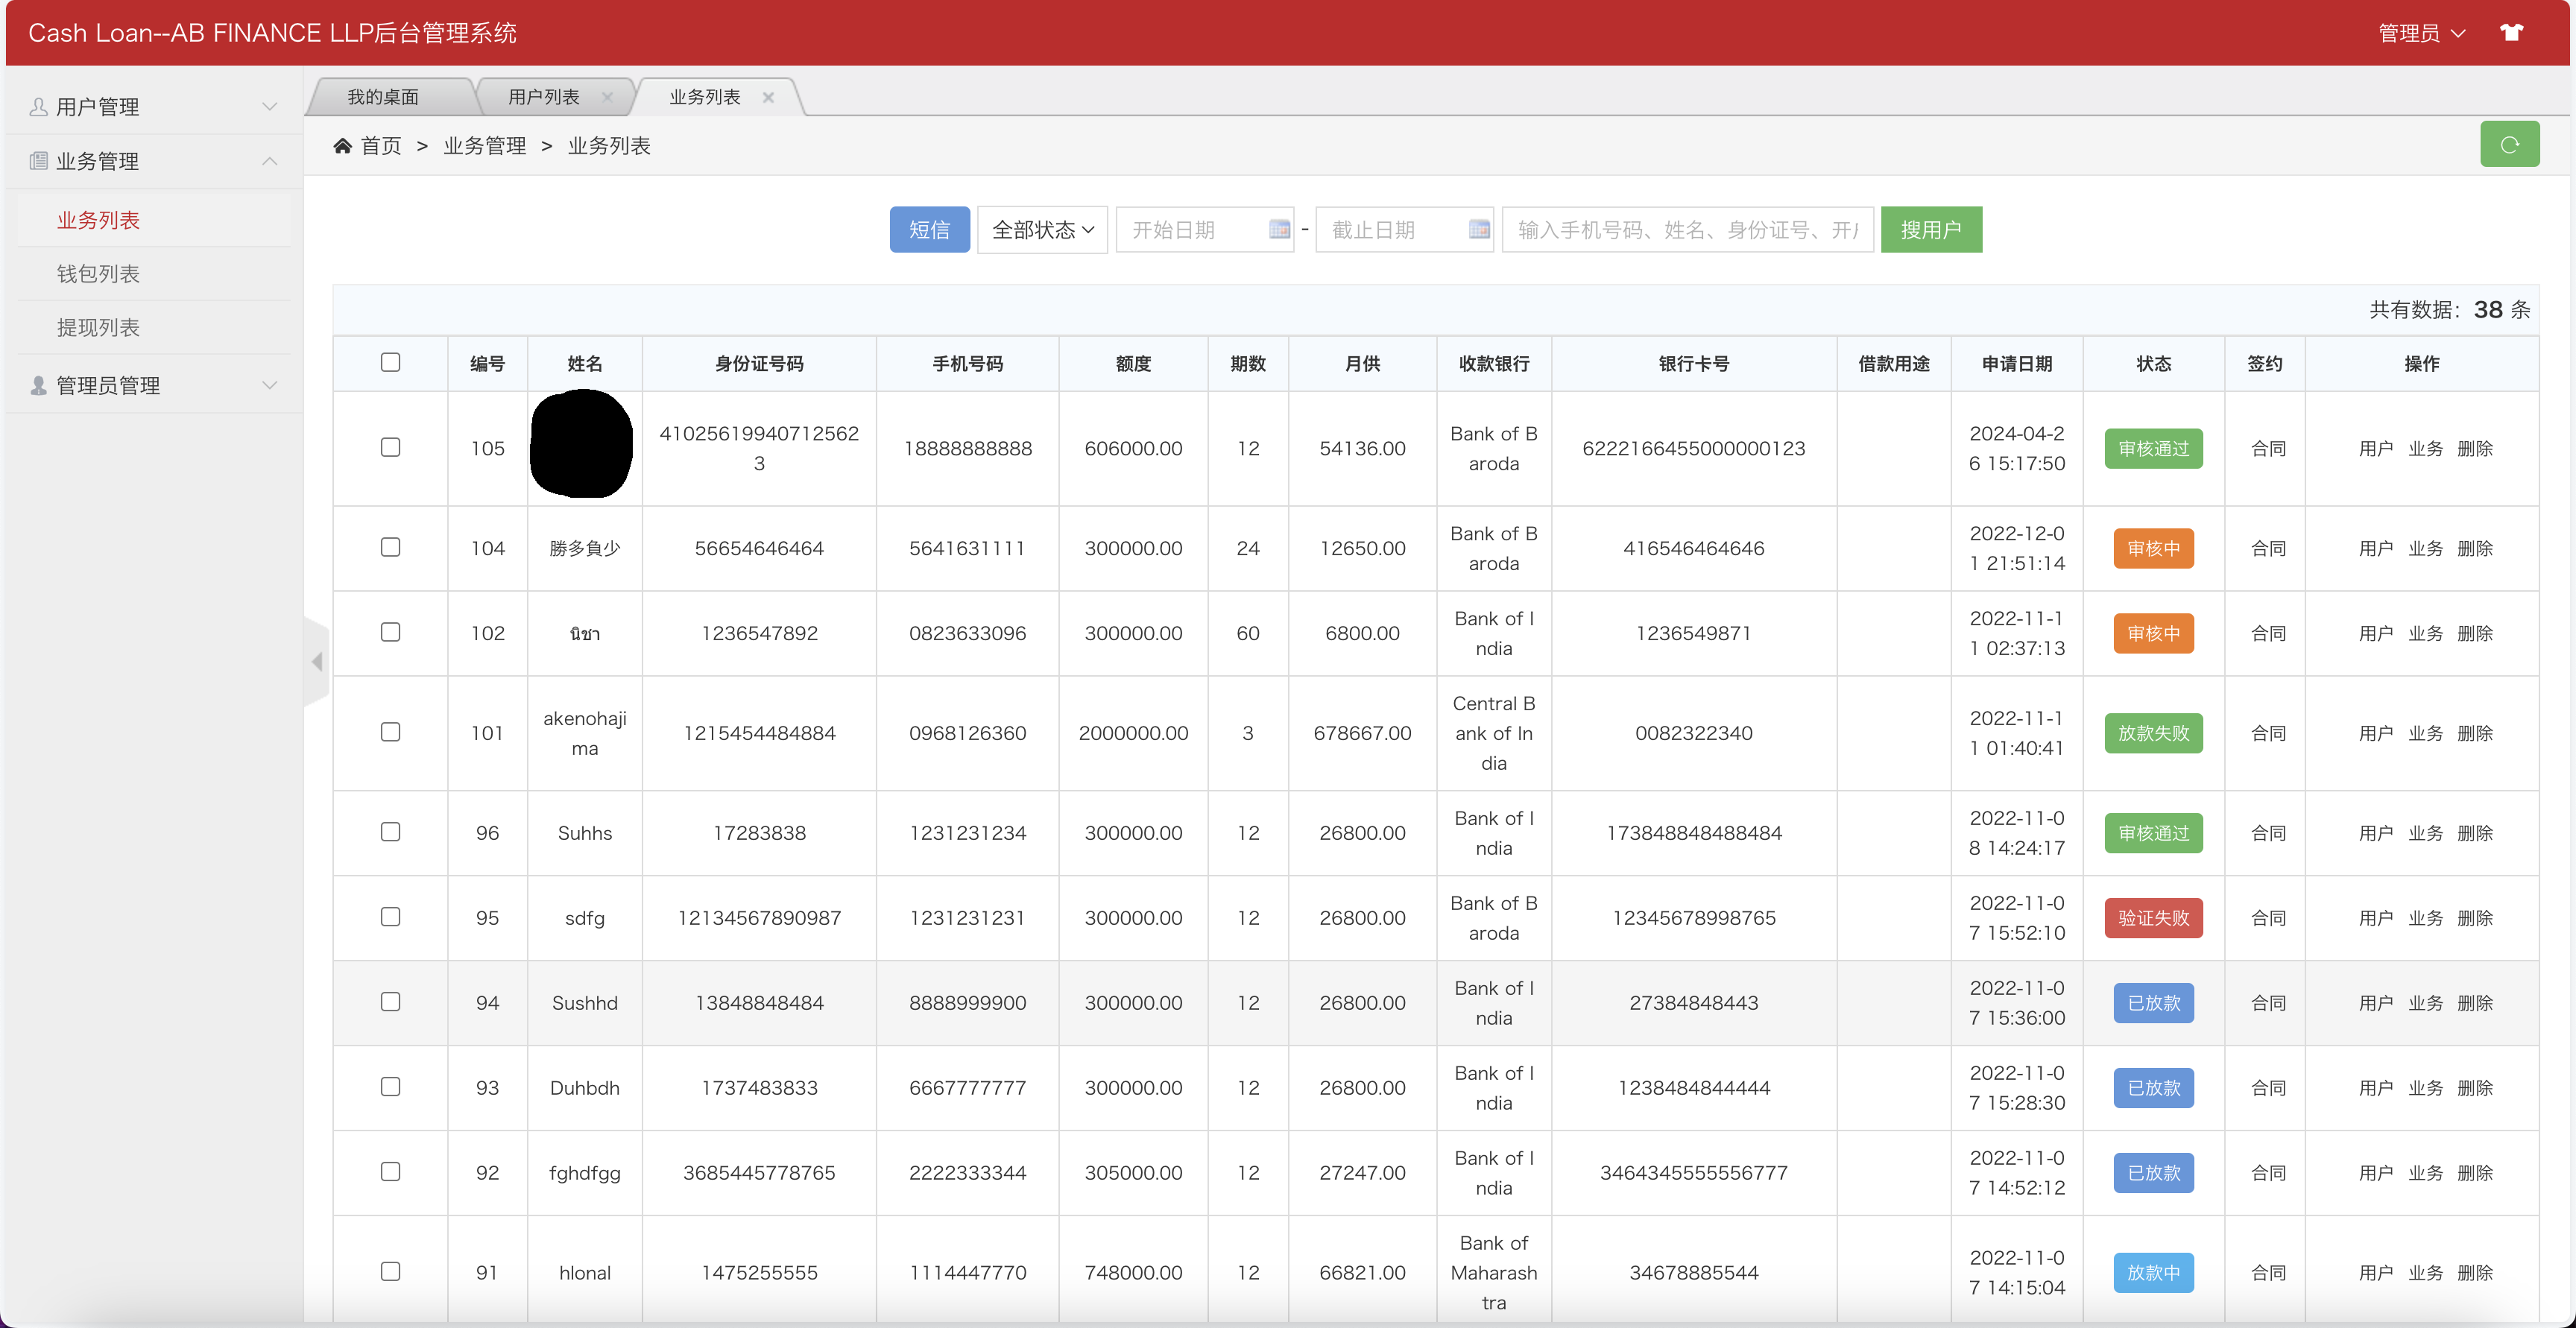Open the end date calendar icon
This screenshot has width=2576, height=1328.
pos(1478,230)
